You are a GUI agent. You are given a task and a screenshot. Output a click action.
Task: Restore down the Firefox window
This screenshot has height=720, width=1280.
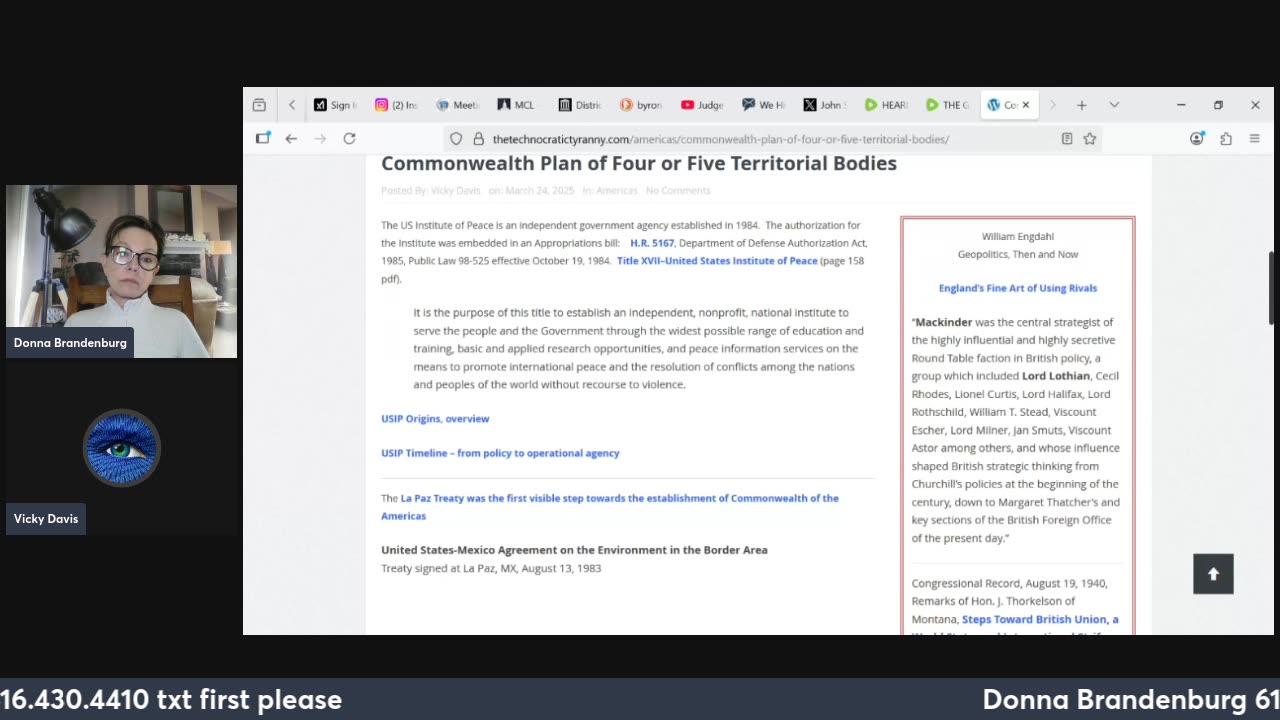[x=1218, y=105]
